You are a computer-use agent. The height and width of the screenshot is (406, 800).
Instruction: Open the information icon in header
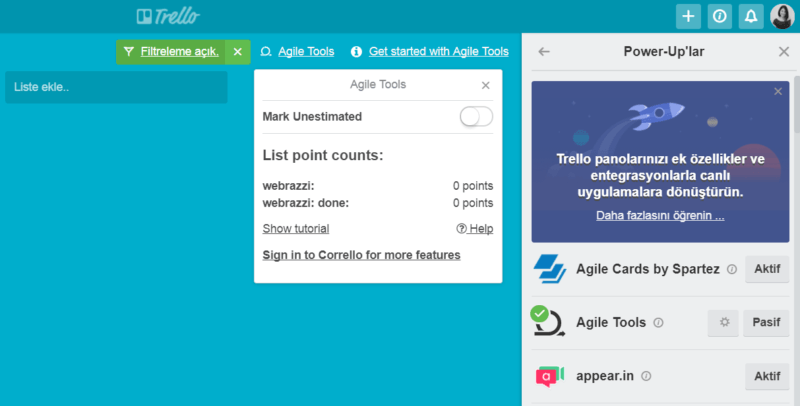point(719,16)
